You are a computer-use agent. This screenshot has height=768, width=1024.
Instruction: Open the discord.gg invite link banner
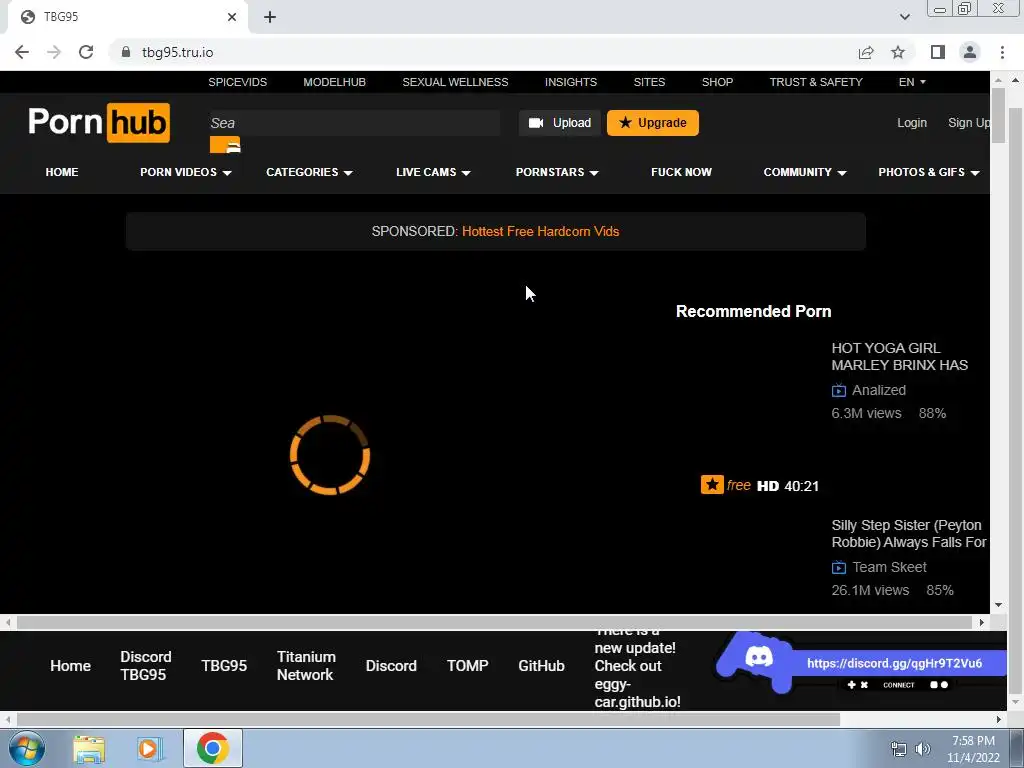click(894, 664)
